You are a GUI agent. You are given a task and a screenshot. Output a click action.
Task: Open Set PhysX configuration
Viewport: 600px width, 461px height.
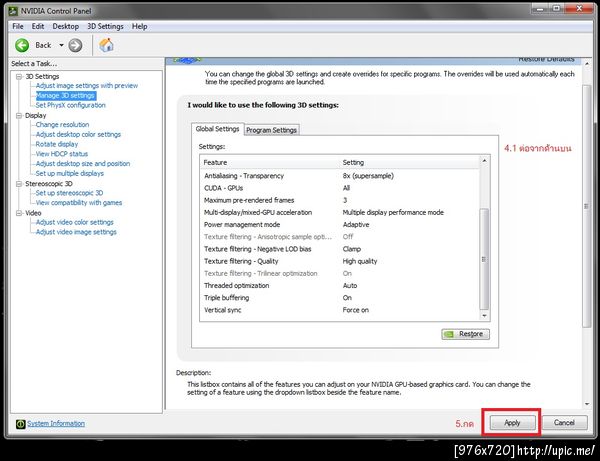tap(70, 105)
